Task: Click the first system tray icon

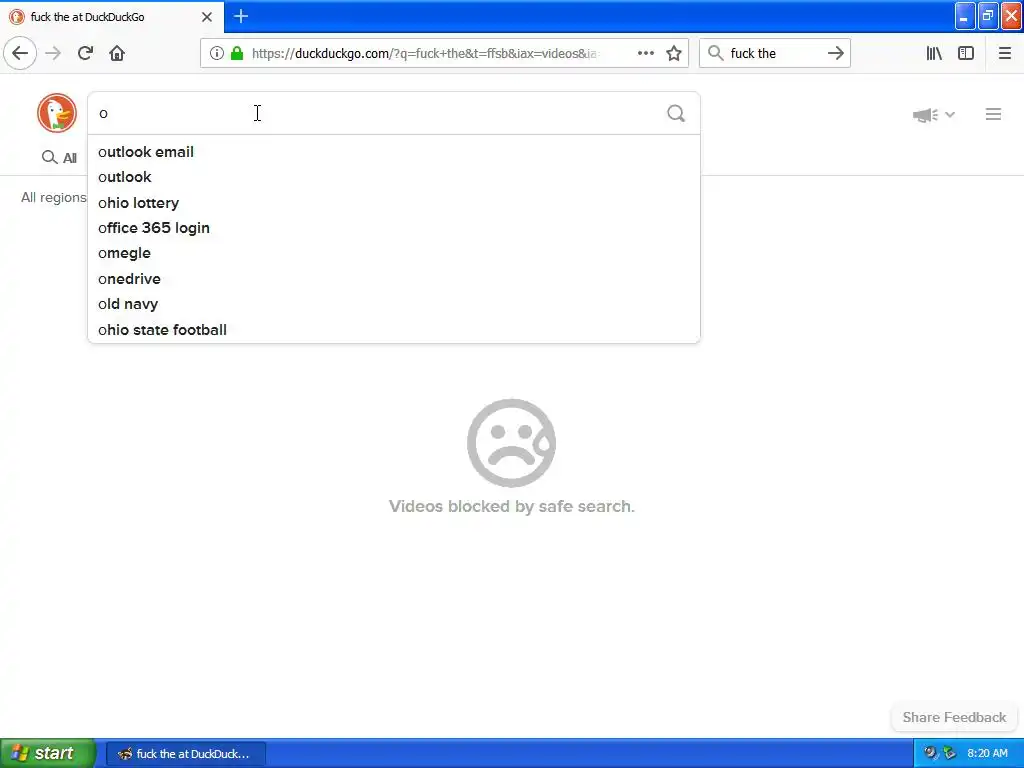Action: tap(930, 753)
